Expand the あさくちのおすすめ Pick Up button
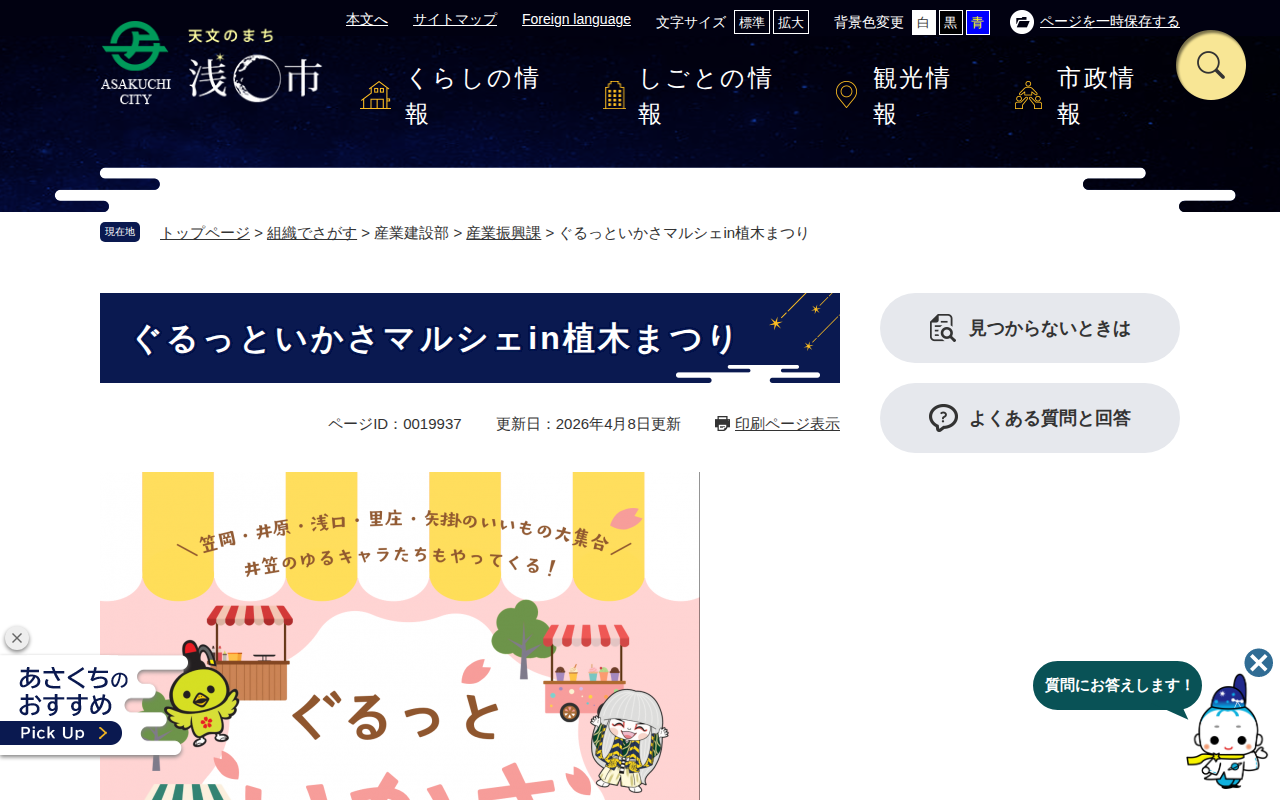 [61, 733]
